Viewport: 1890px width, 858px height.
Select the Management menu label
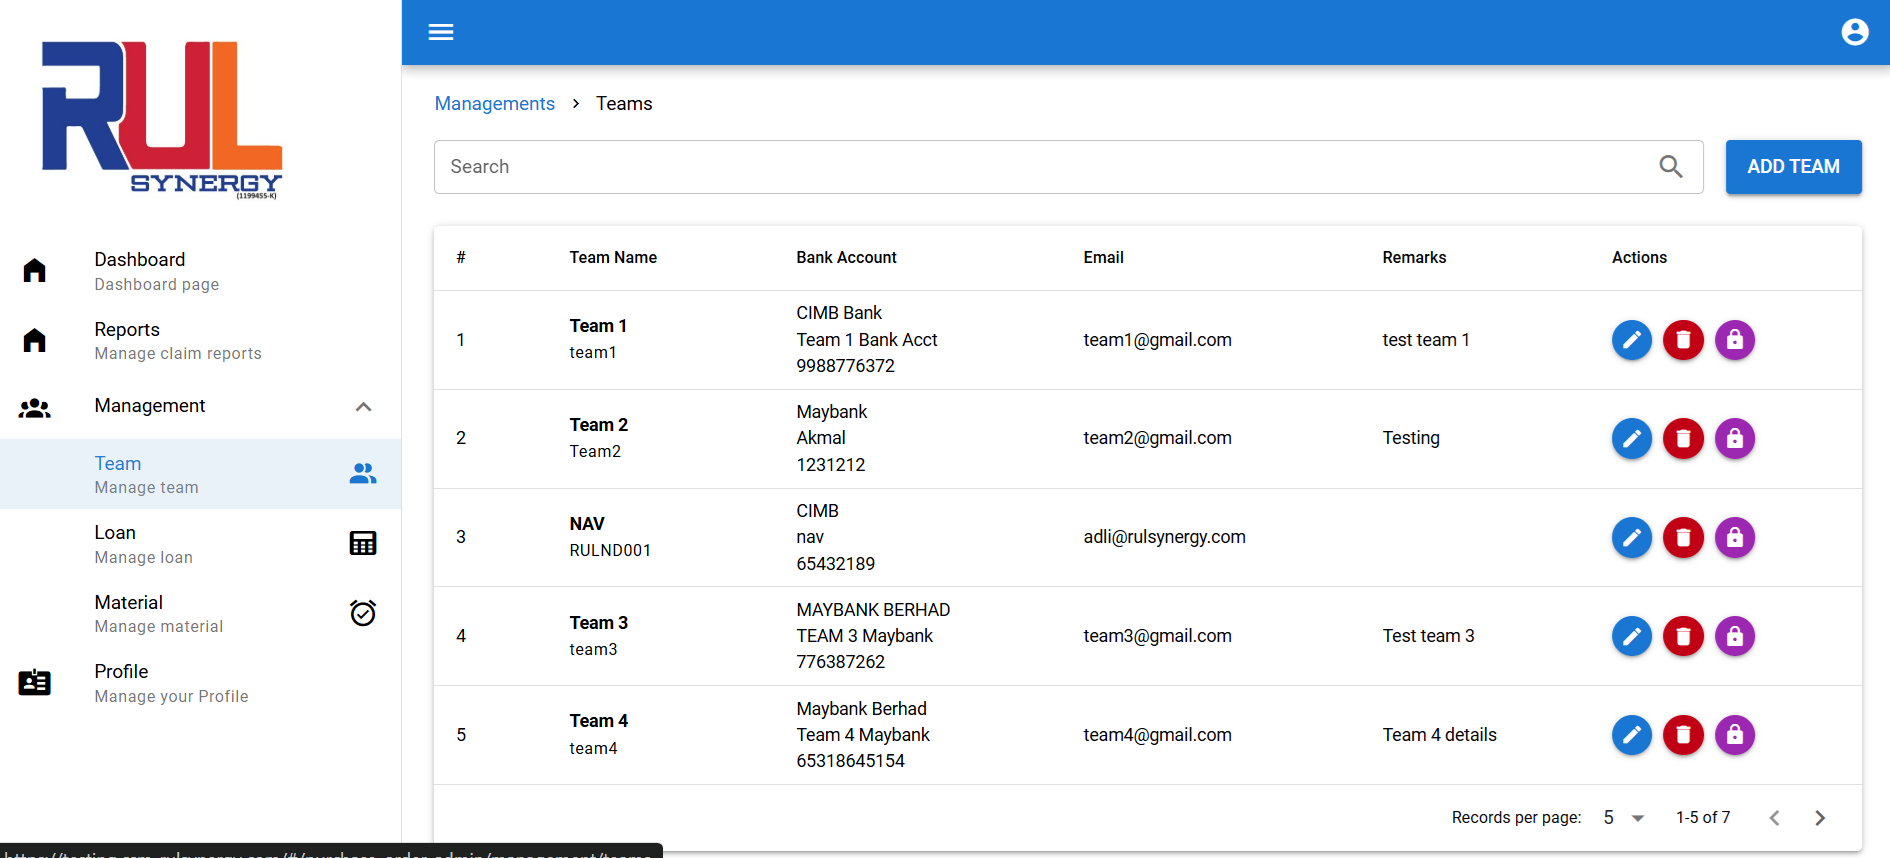[x=150, y=406]
